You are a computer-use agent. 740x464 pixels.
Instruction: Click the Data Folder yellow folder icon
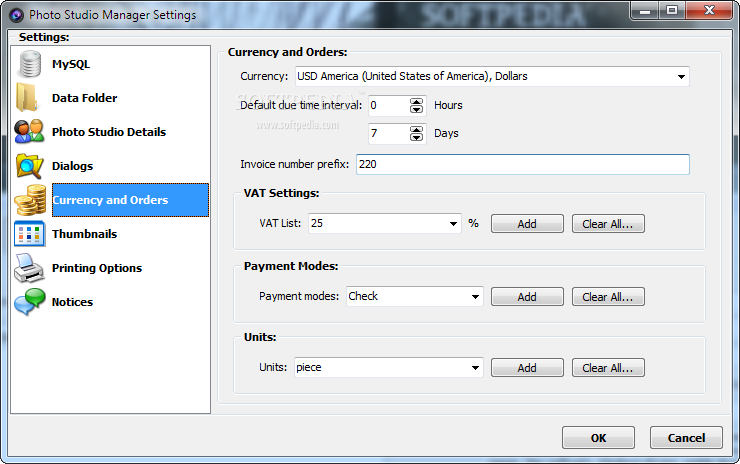[x=26, y=97]
